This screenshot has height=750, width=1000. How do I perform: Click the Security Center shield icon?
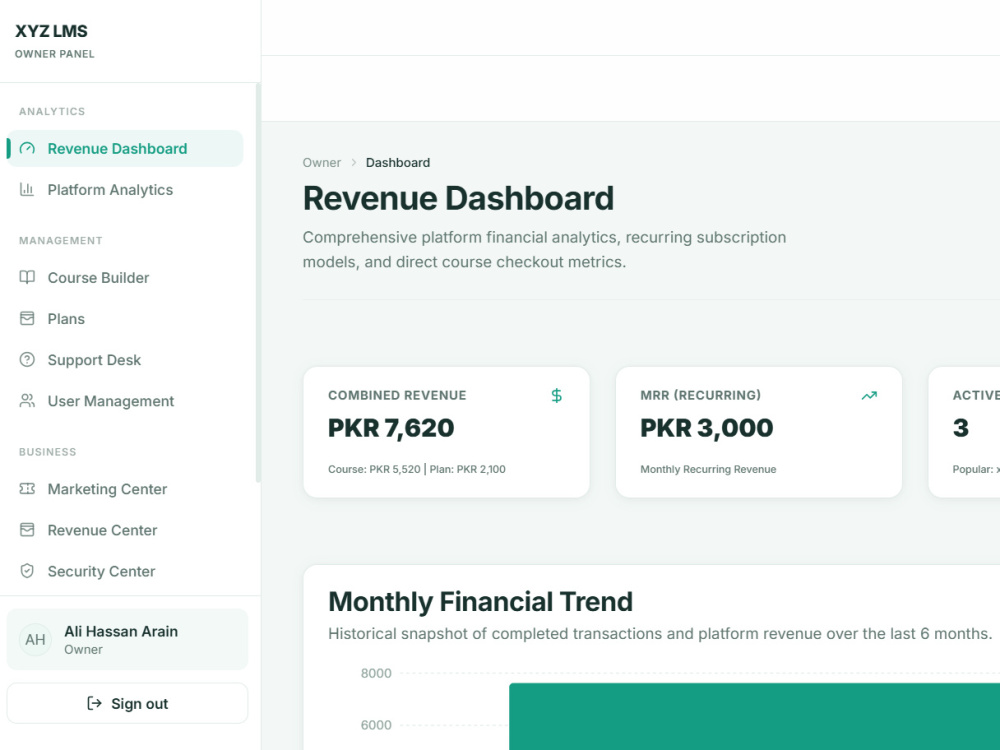27,571
